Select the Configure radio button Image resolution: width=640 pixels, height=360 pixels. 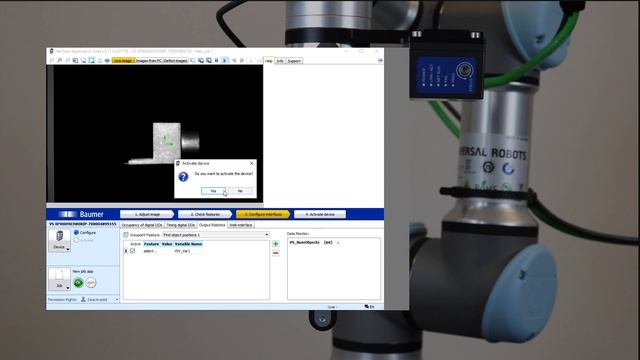(x=76, y=232)
